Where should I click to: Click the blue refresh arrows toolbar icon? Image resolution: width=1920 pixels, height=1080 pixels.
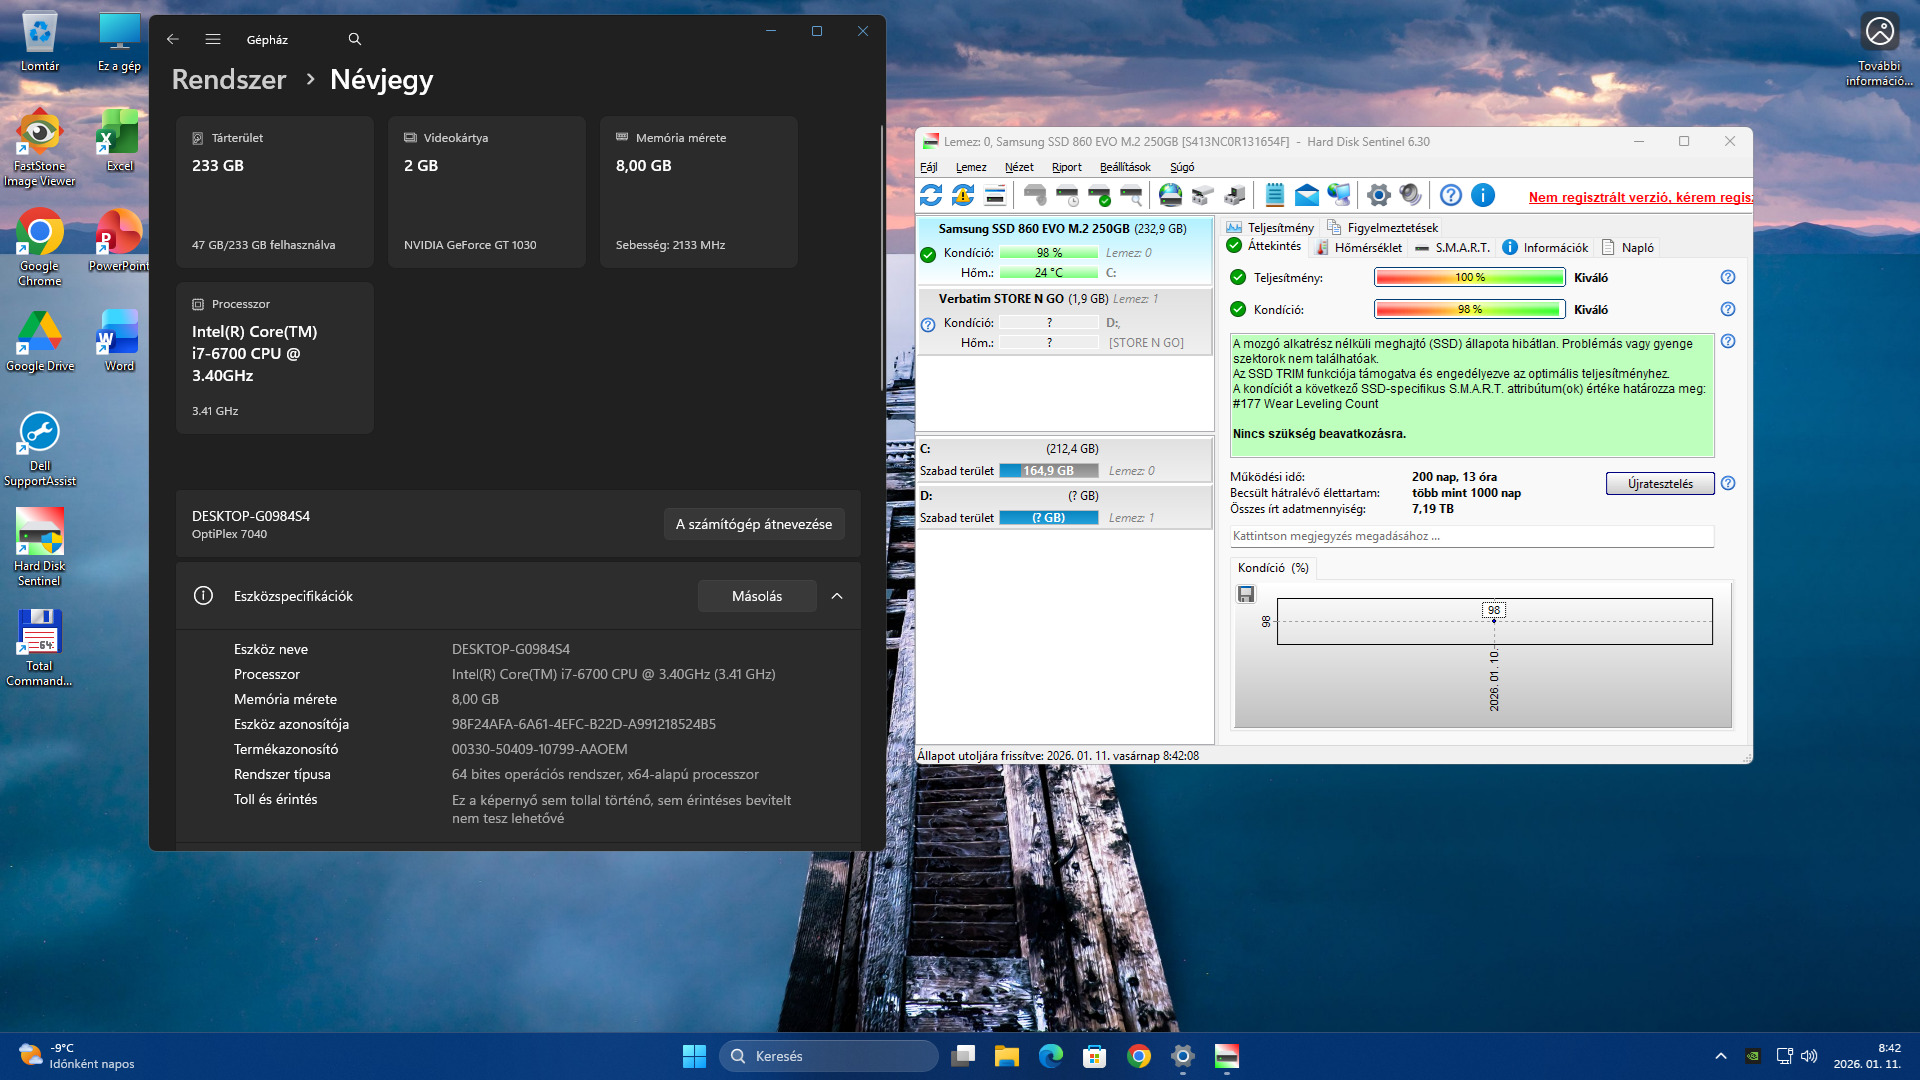coord(931,196)
